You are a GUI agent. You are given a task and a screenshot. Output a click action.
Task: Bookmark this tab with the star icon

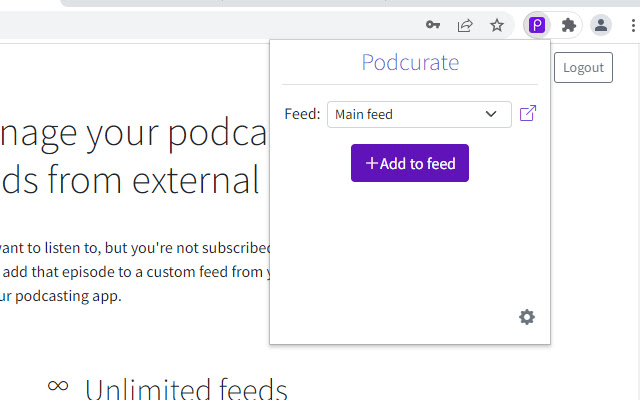click(497, 25)
